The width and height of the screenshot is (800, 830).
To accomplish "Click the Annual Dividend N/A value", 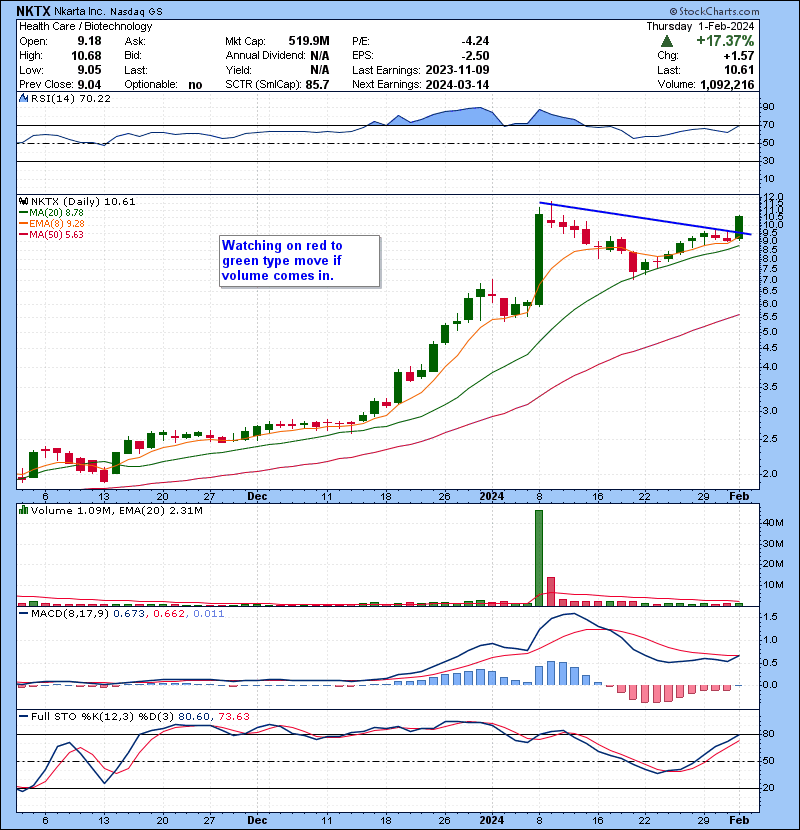I will (x=319, y=55).
